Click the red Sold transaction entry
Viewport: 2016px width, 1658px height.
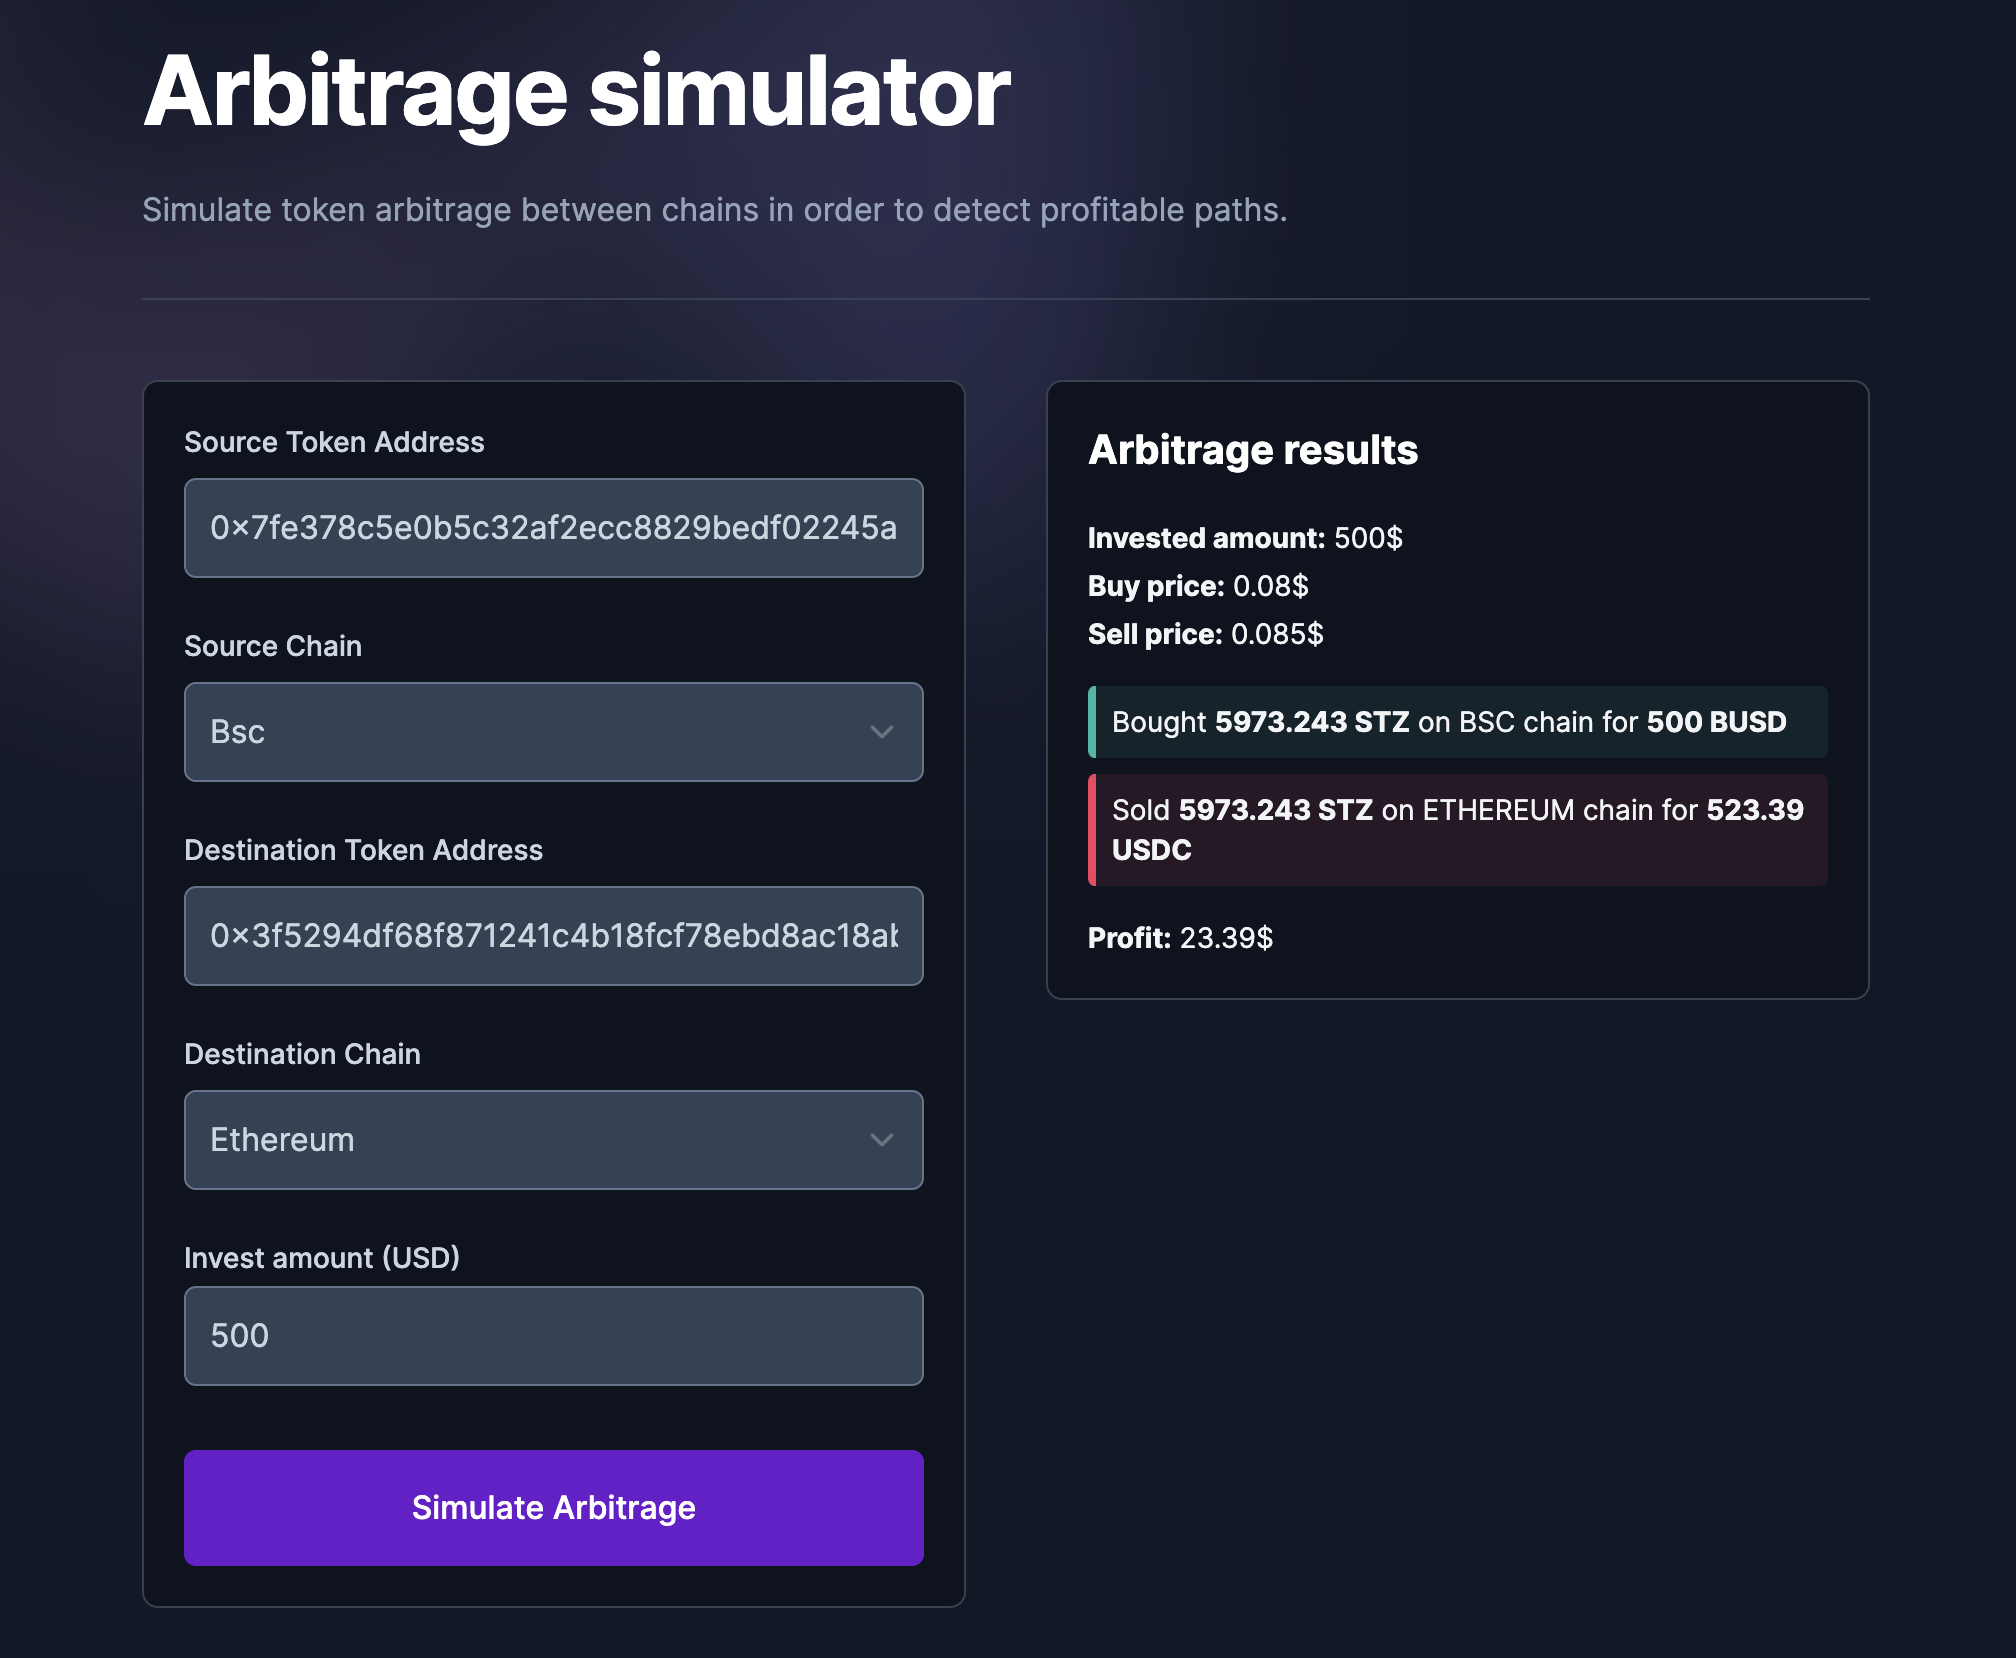(x=1456, y=830)
